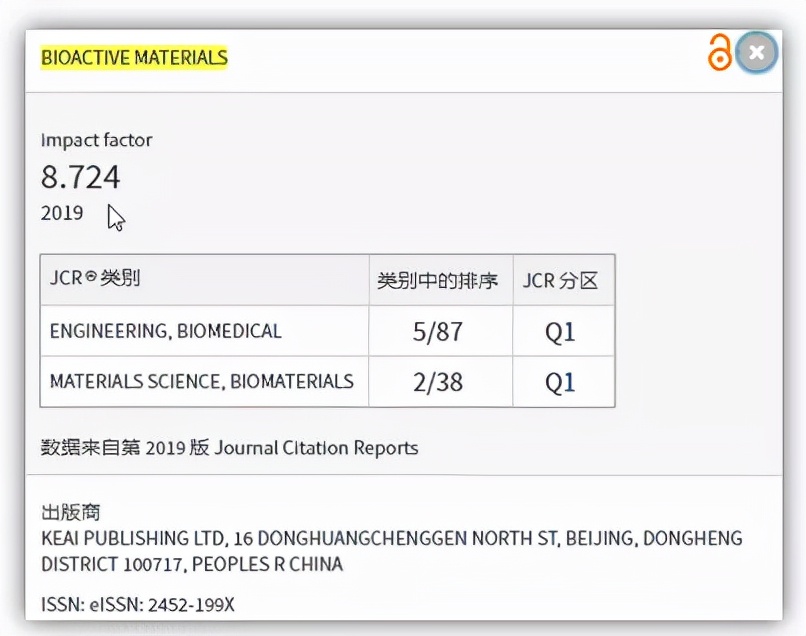Close the Bioactive Materials journal popup

(757, 53)
